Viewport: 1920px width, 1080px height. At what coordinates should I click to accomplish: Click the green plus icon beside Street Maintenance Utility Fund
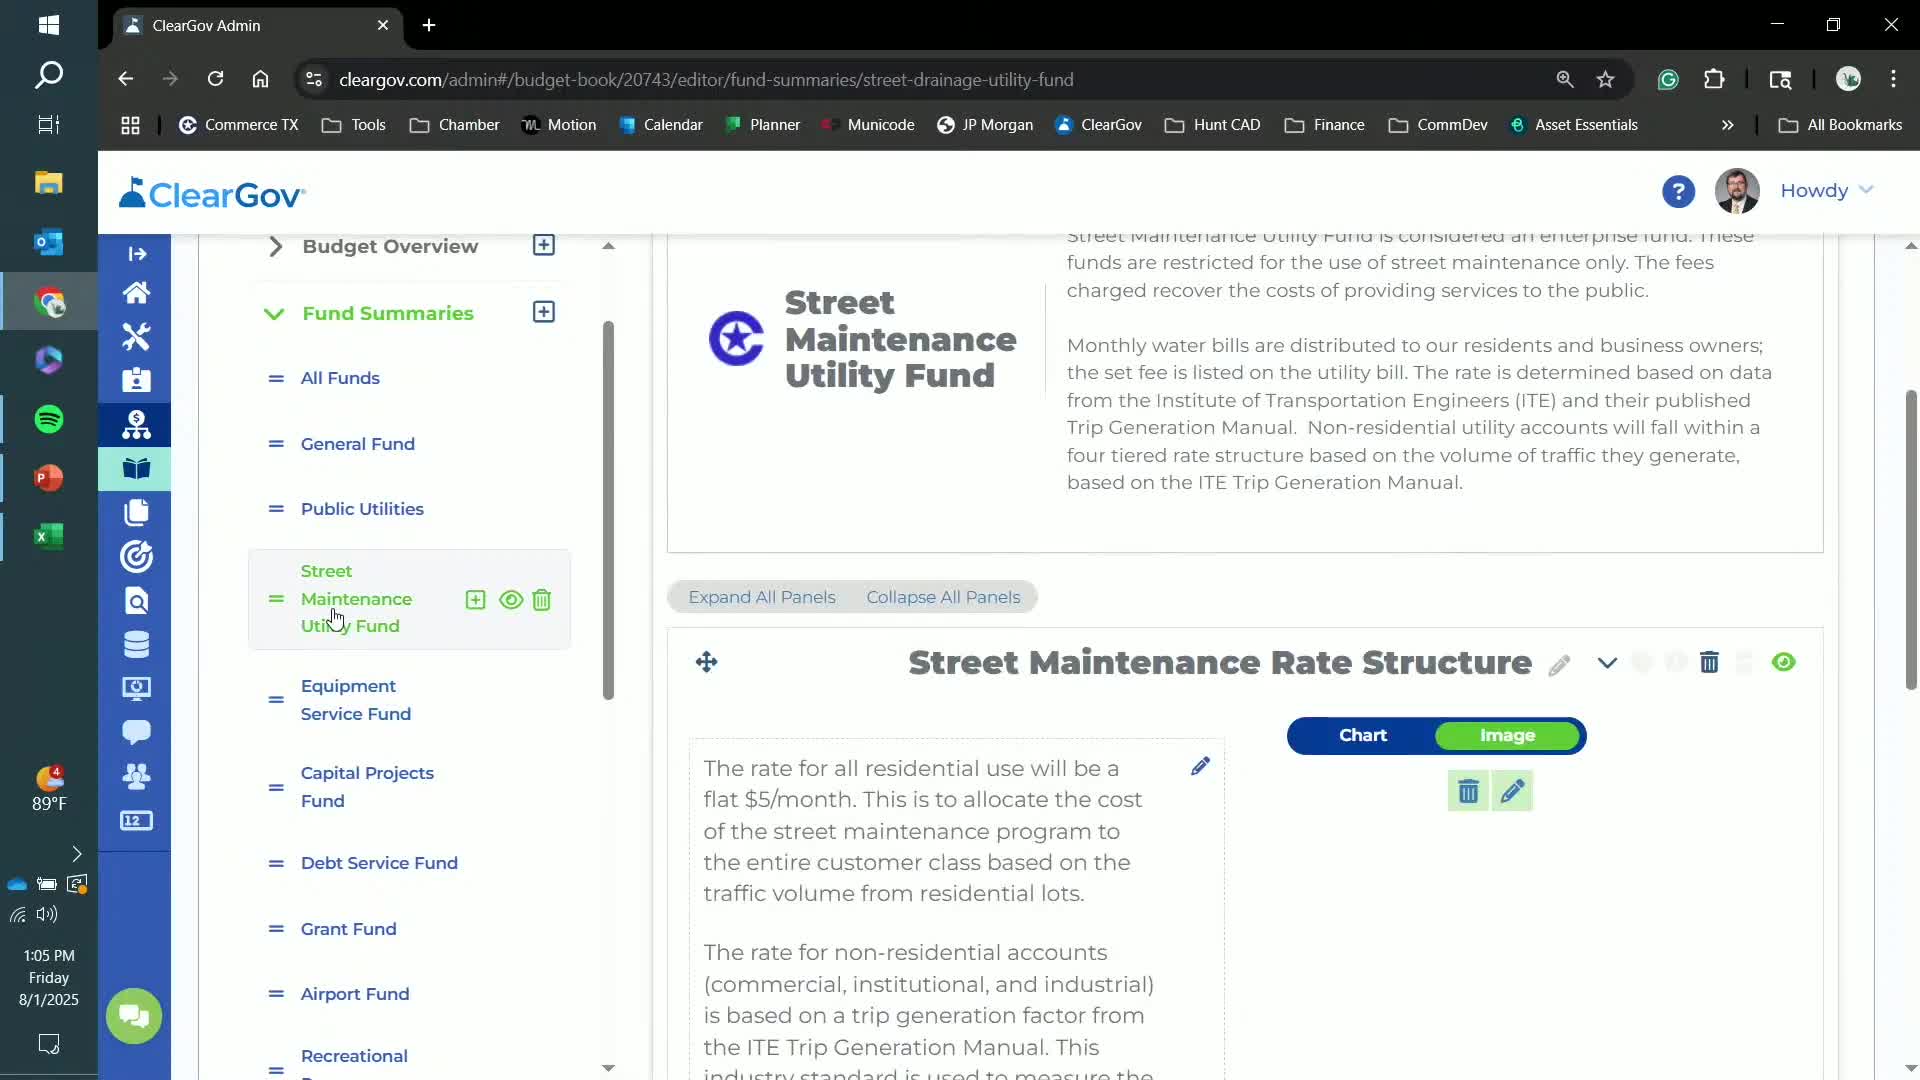pos(476,600)
